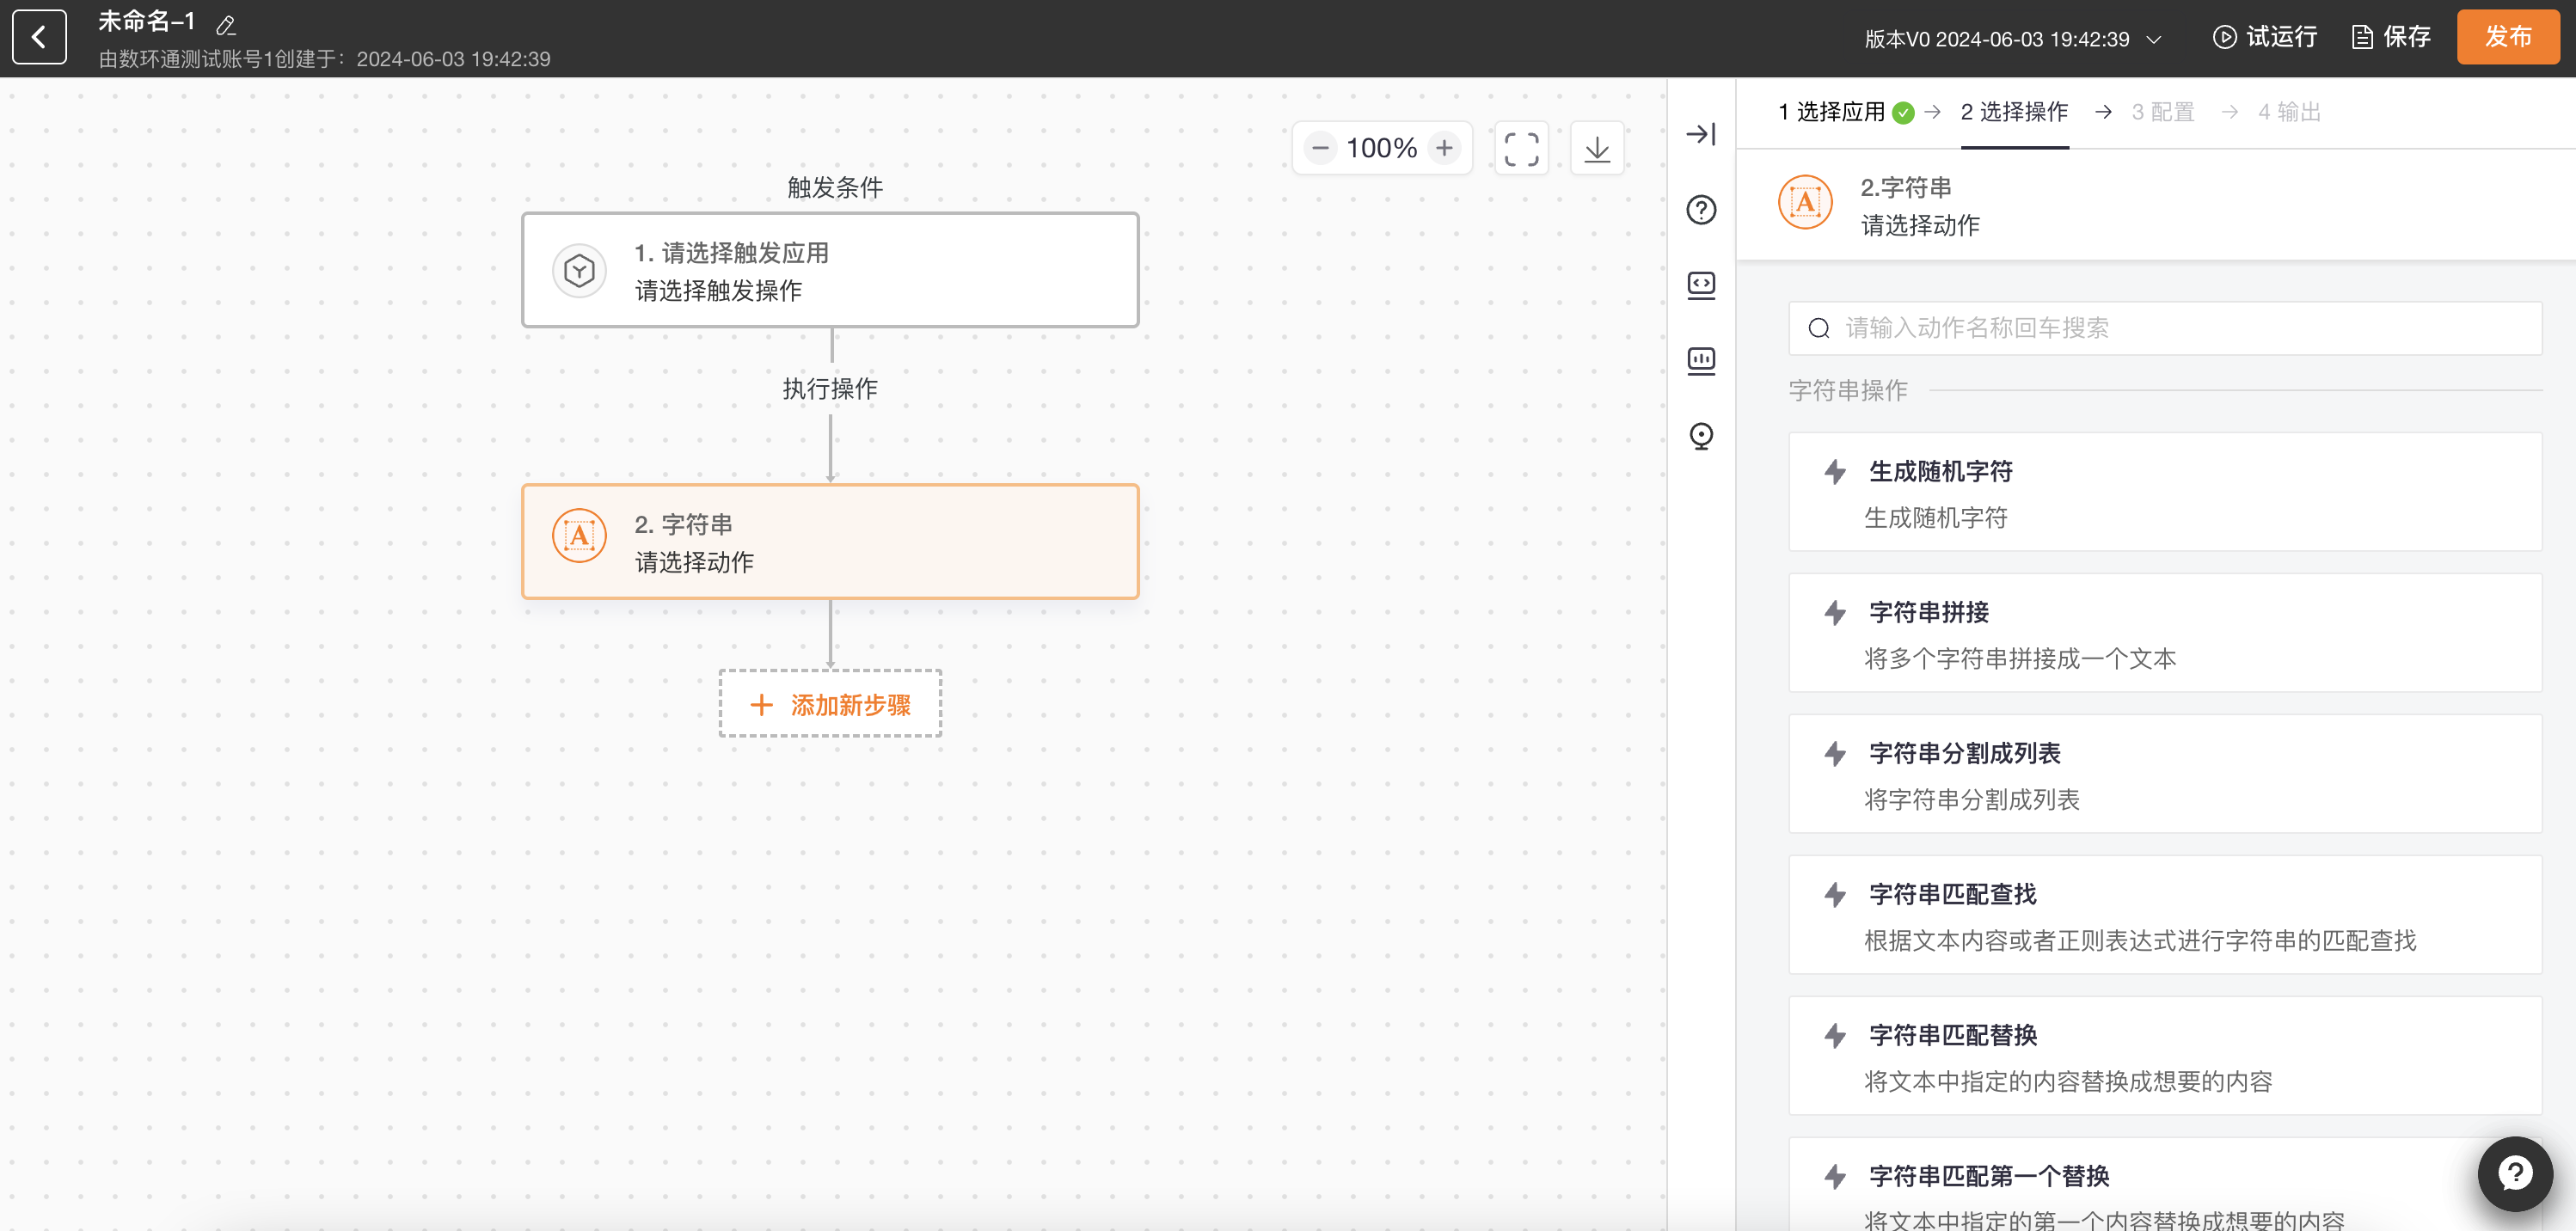Open the version V0 dropdown

(x=2012, y=39)
